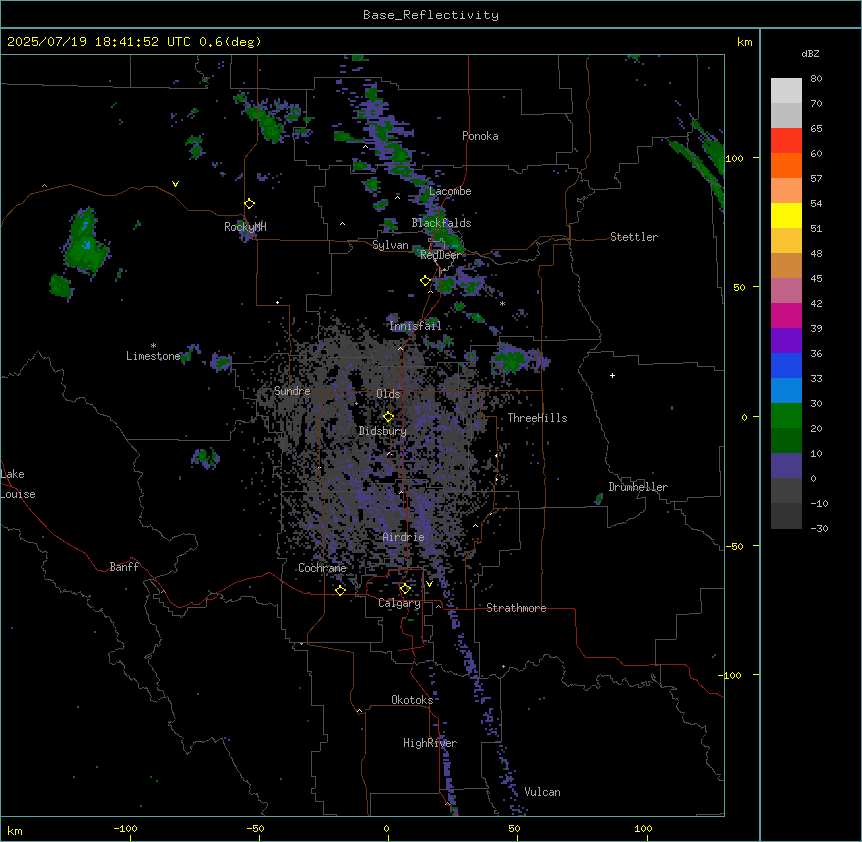Click the yellow diamond marker beside RockyMH
The height and width of the screenshot is (842, 862).
tap(250, 204)
